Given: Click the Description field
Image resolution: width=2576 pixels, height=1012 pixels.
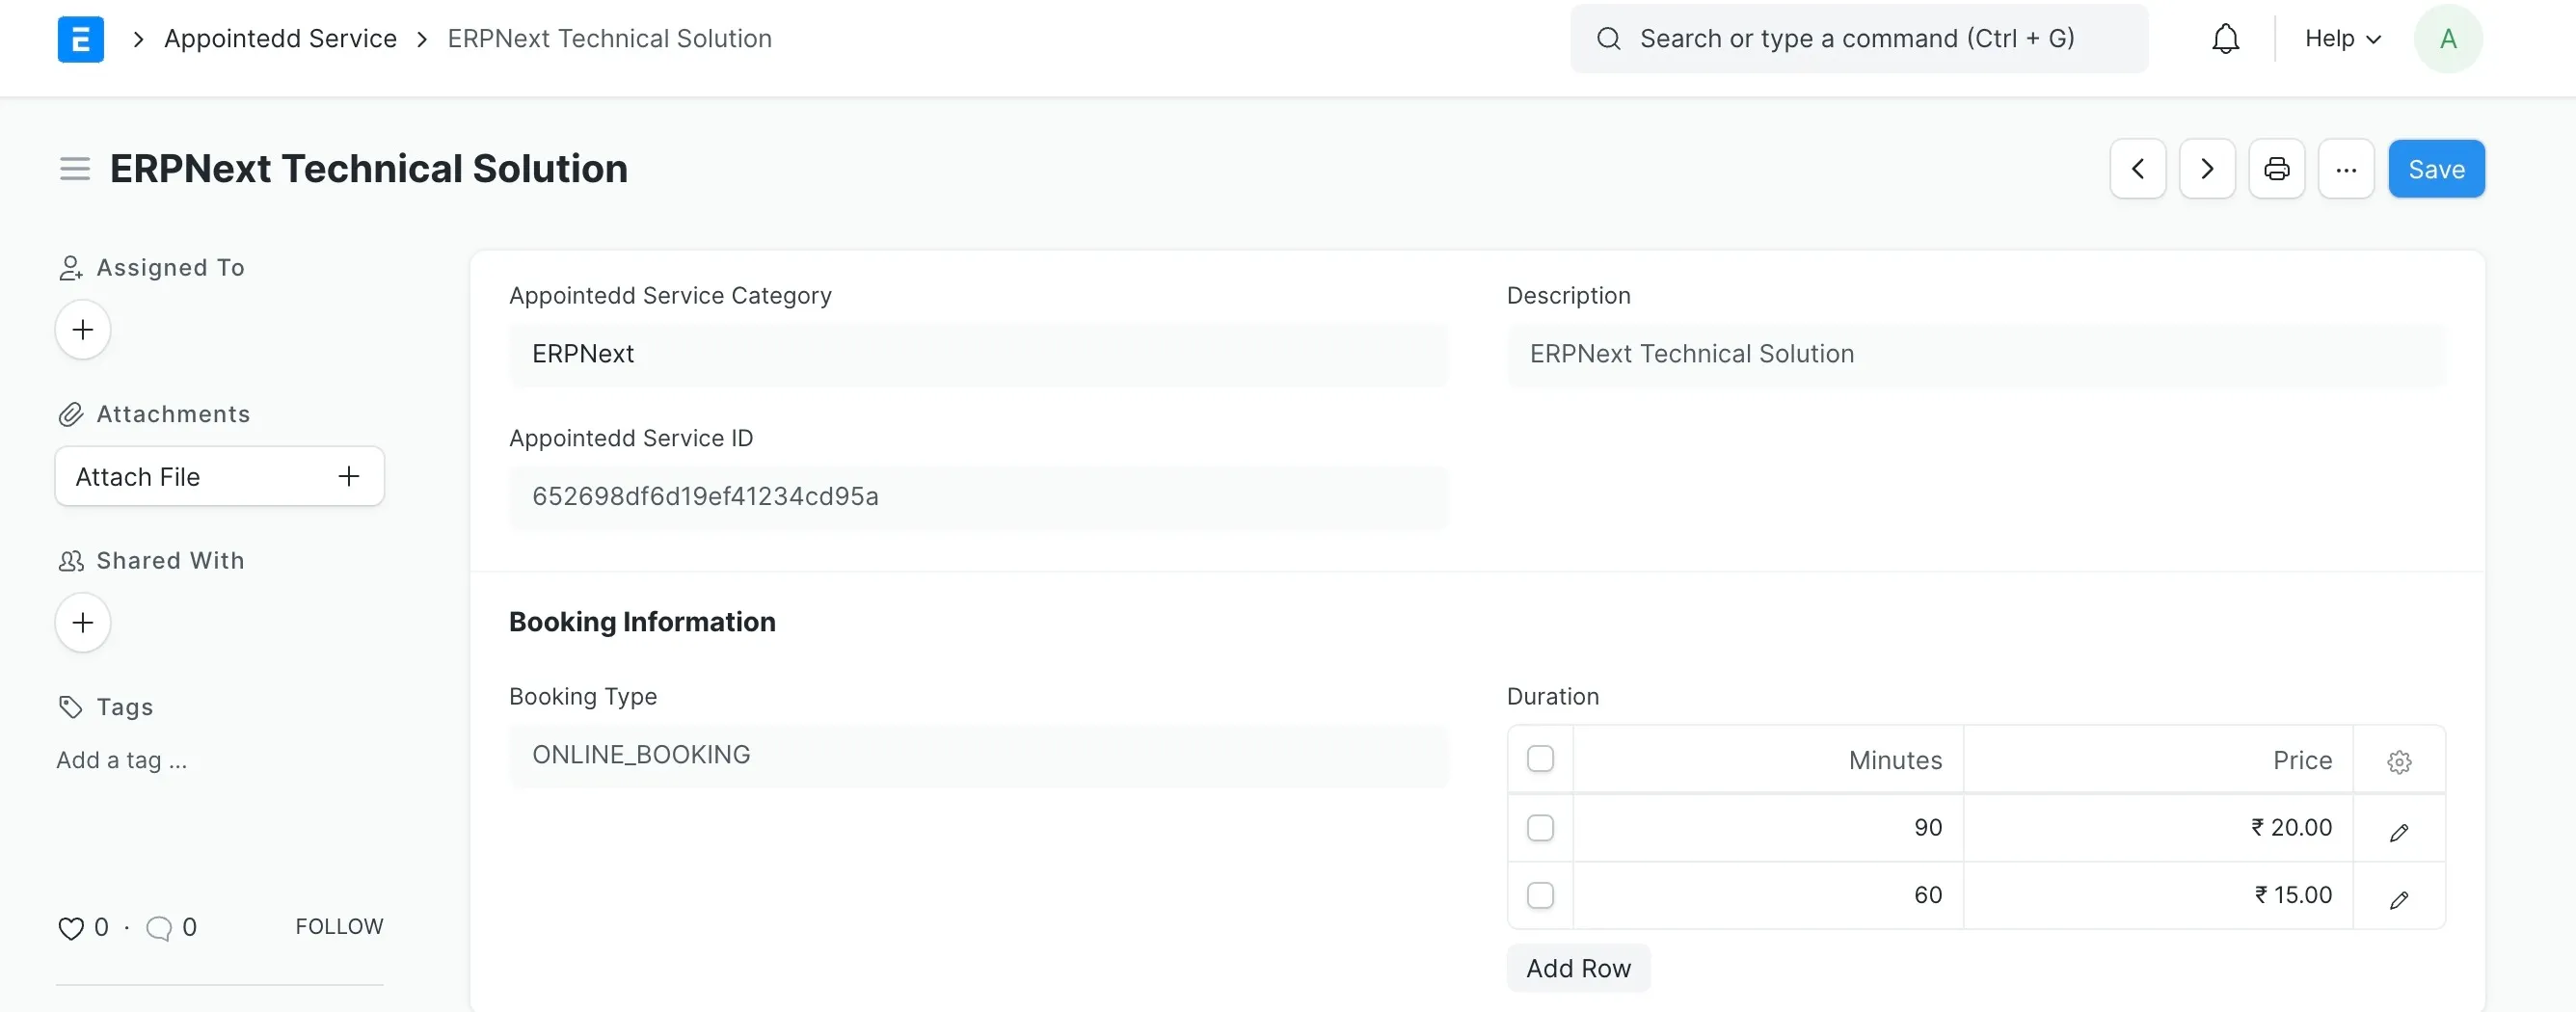Looking at the screenshot, I should click(x=1976, y=354).
